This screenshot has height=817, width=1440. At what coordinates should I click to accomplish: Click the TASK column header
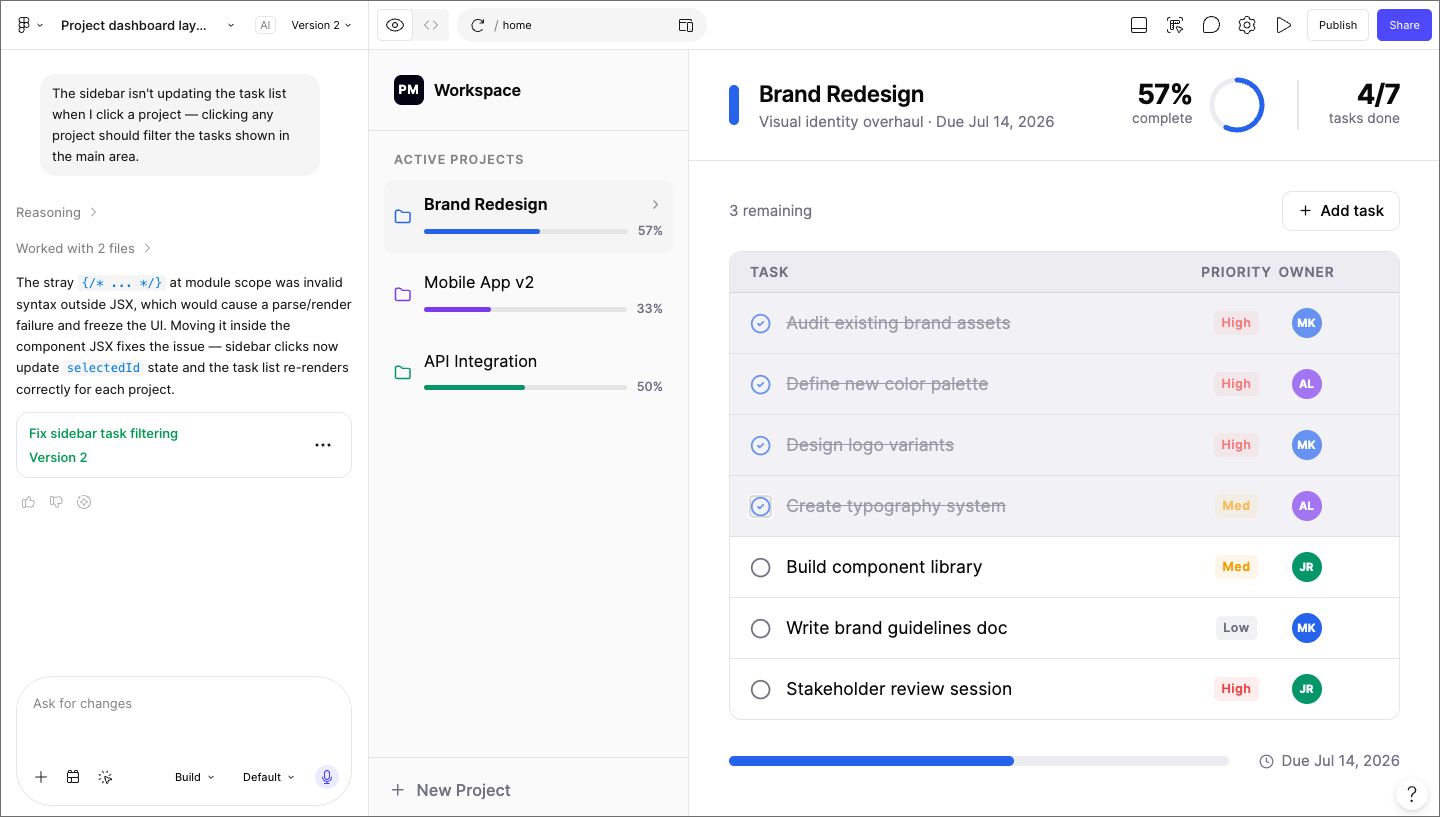tap(769, 272)
